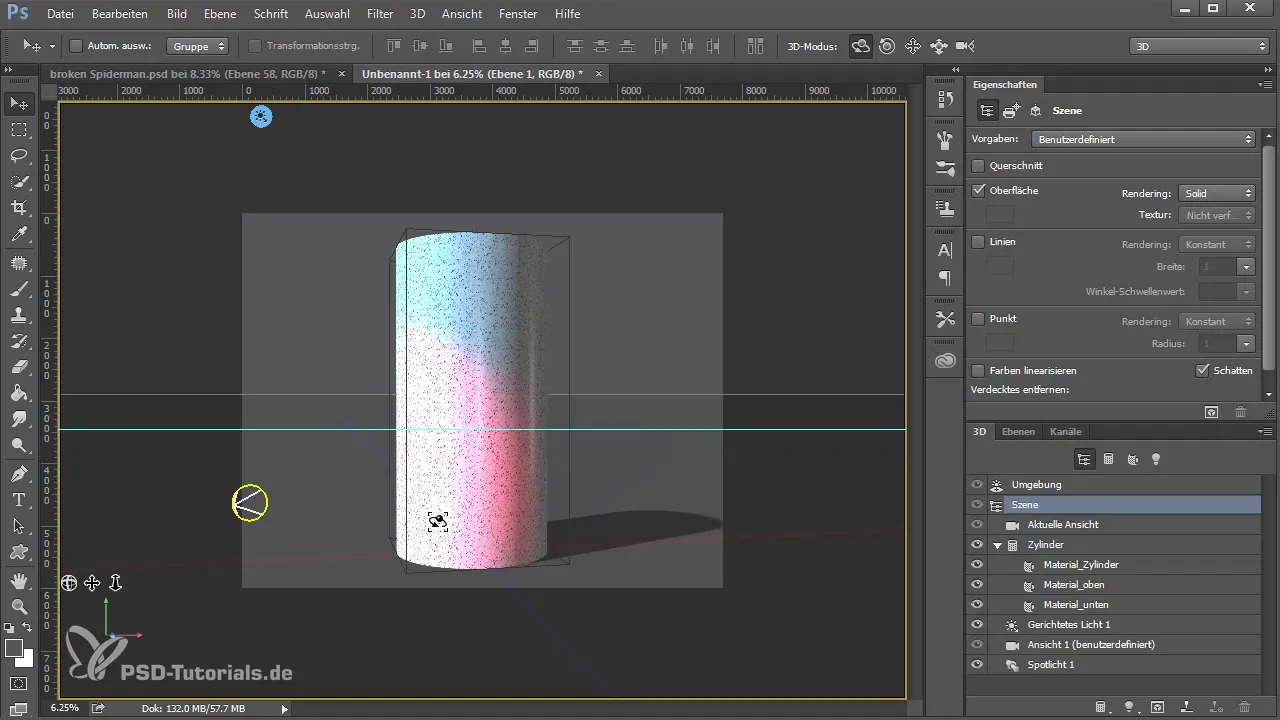Enable the Linien checkbox

tap(978, 242)
